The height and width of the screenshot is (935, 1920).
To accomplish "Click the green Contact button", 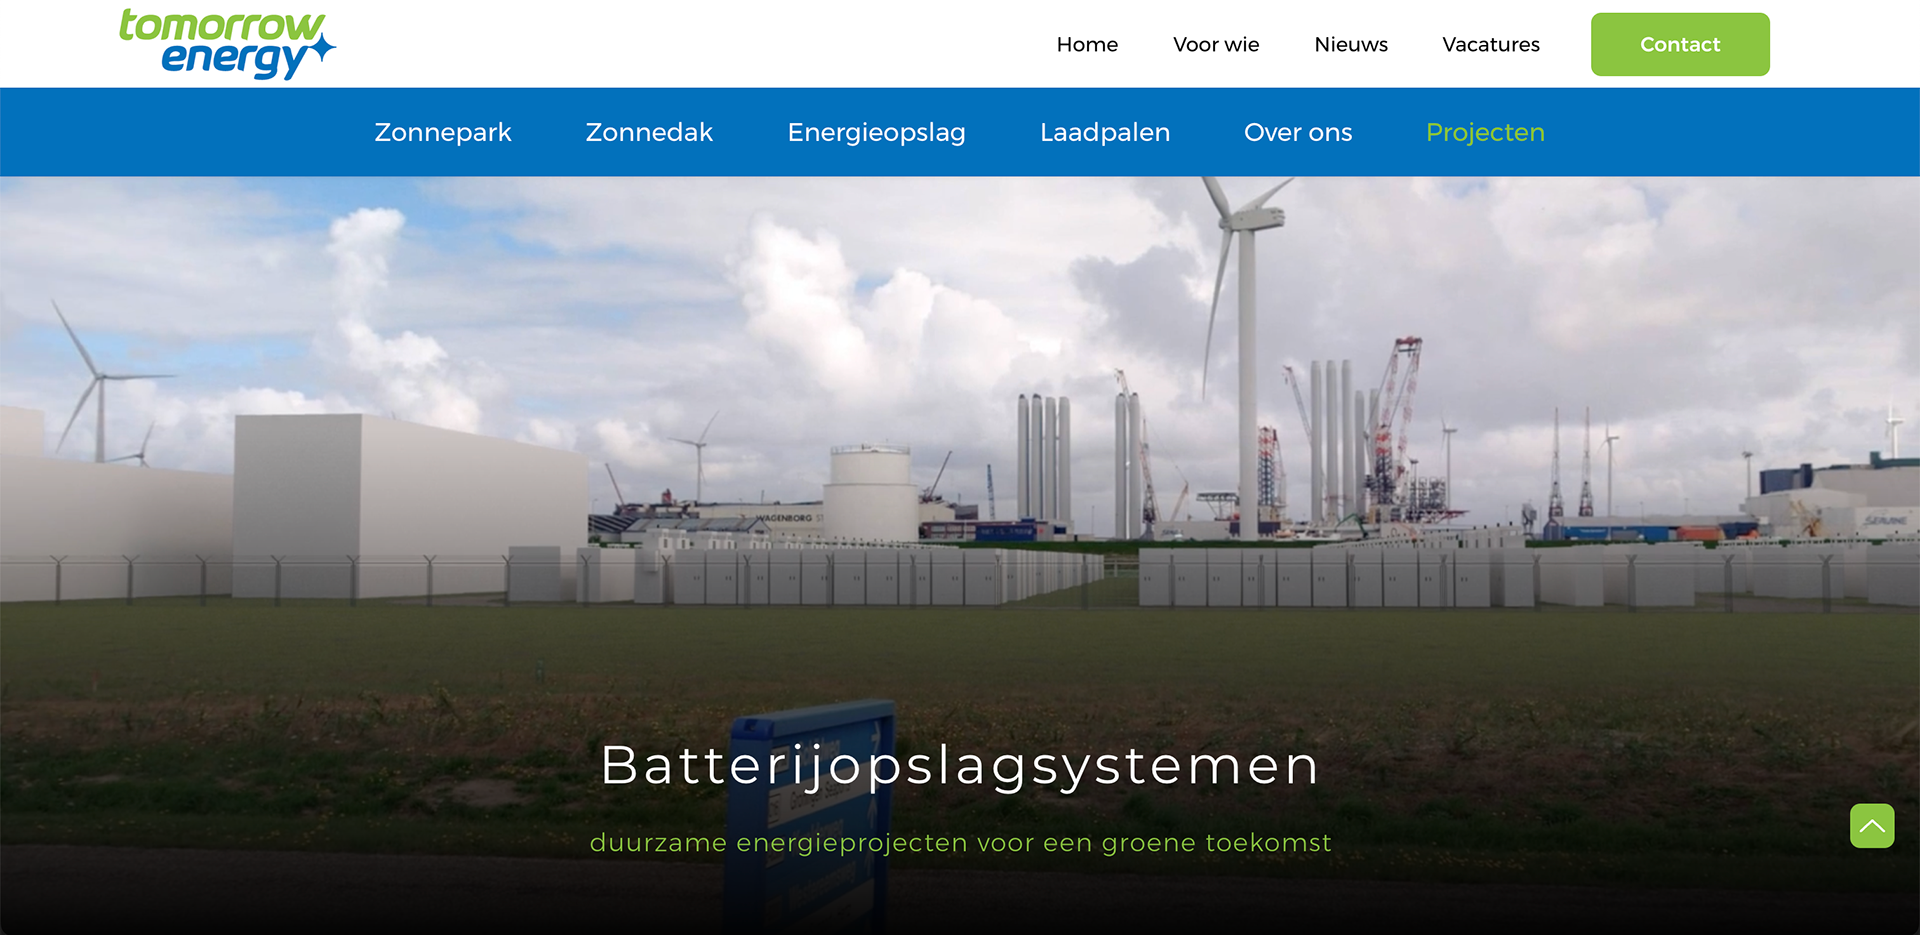I will pos(1680,44).
